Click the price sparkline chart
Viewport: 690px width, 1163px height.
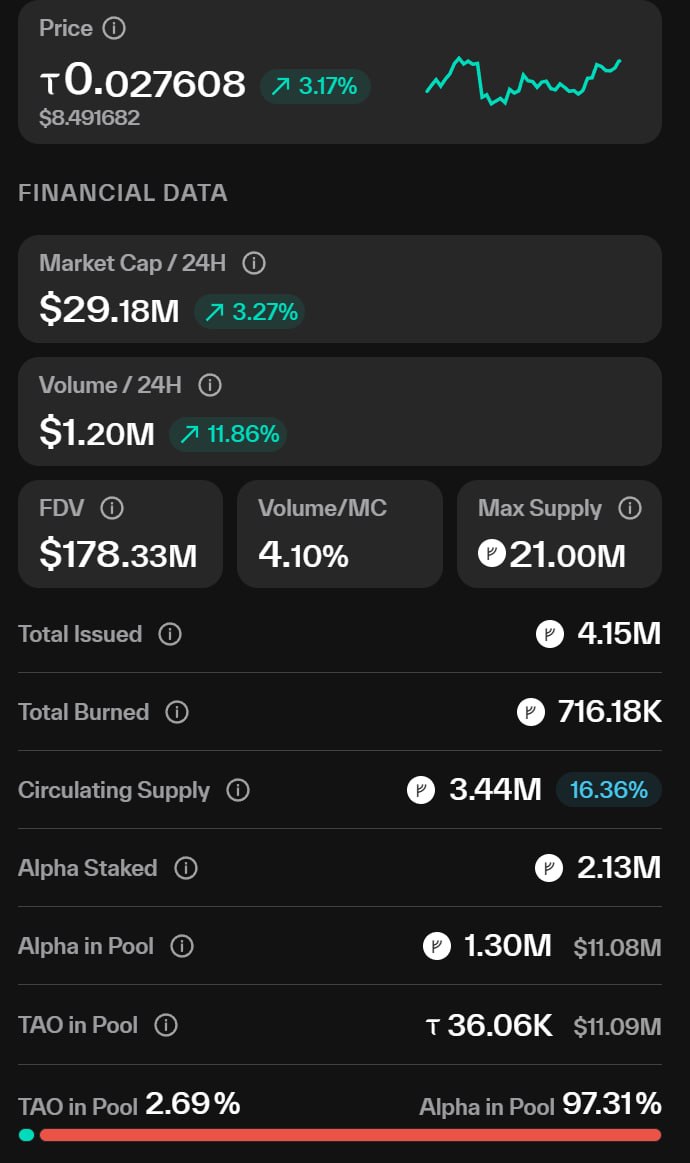pos(523,81)
